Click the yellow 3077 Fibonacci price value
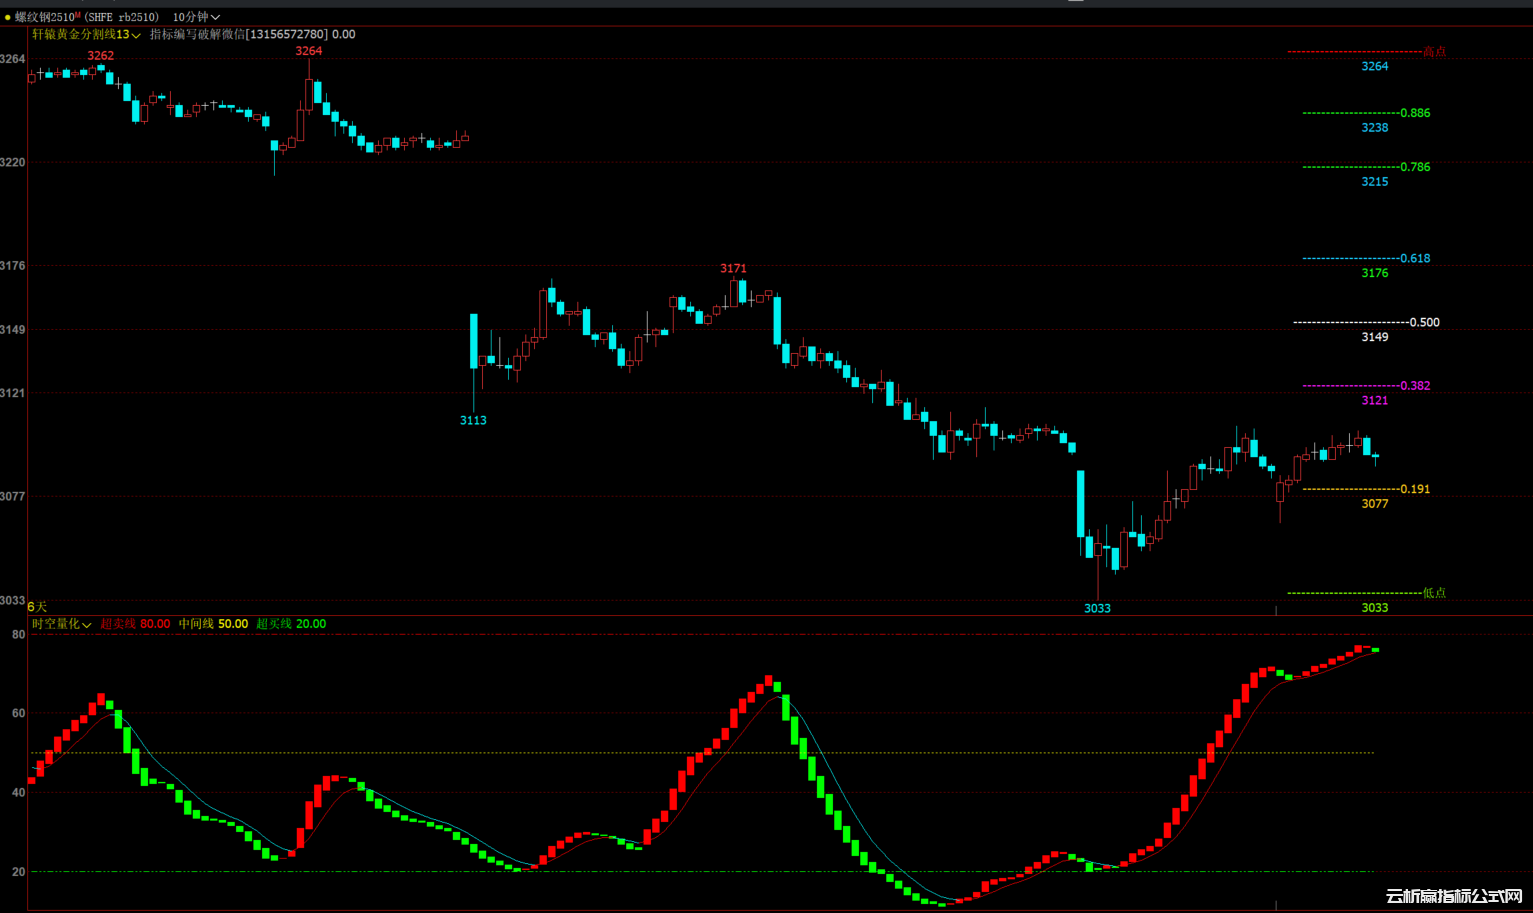This screenshot has height=913, width=1533. click(1375, 504)
